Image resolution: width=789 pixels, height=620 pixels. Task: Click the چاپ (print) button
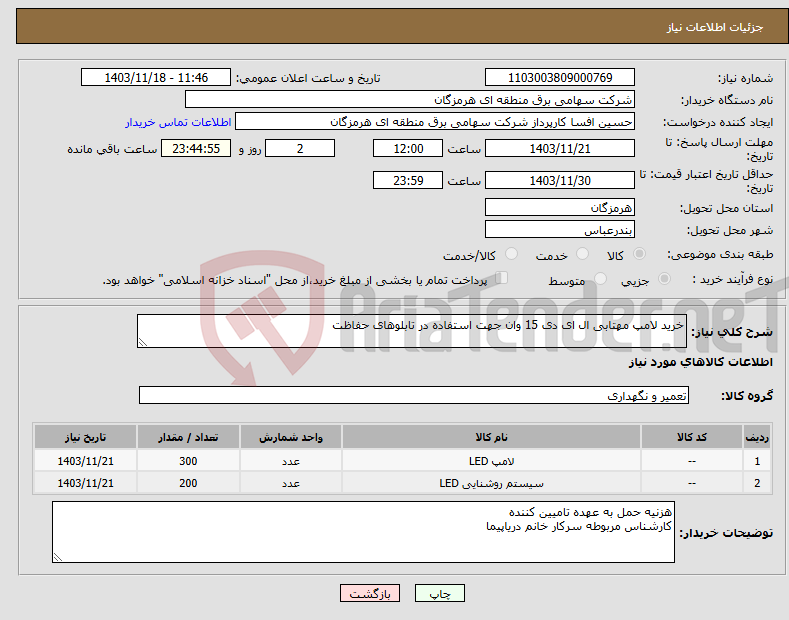pos(439,593)
